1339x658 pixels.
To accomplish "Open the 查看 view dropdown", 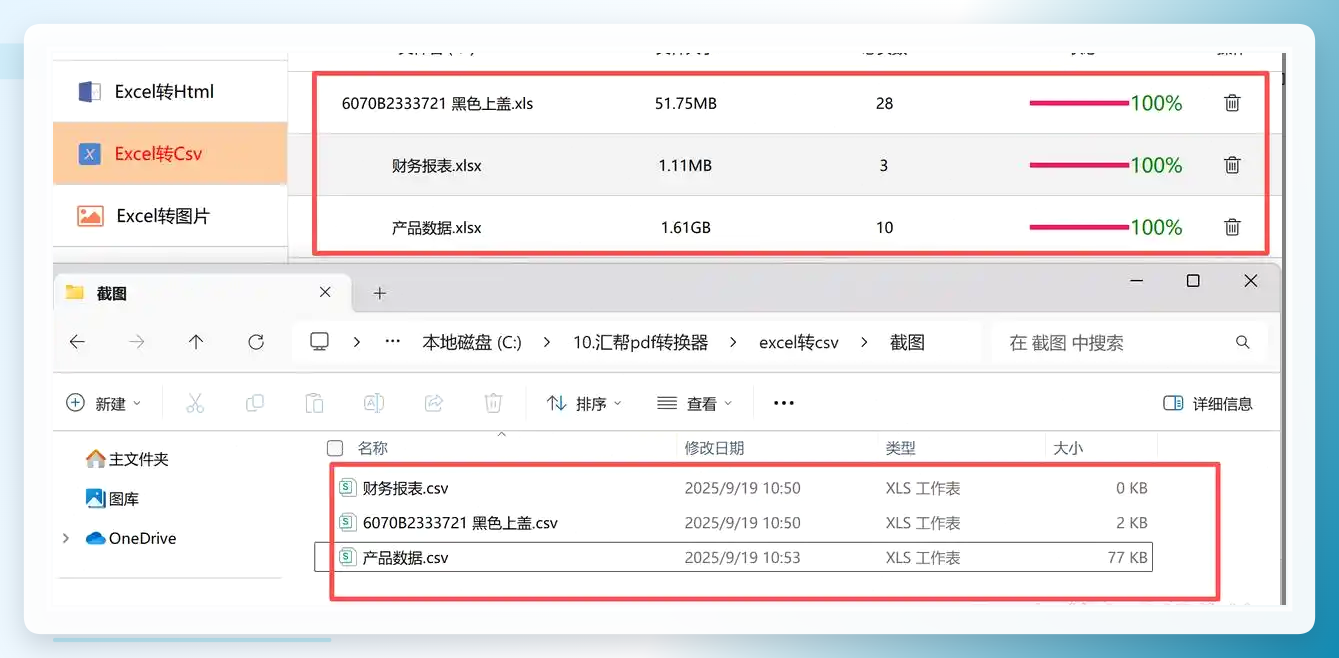I will 695,403.
